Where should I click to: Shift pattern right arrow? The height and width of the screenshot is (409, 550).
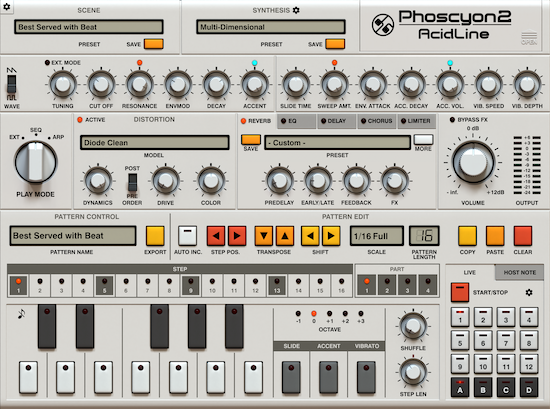331,236
